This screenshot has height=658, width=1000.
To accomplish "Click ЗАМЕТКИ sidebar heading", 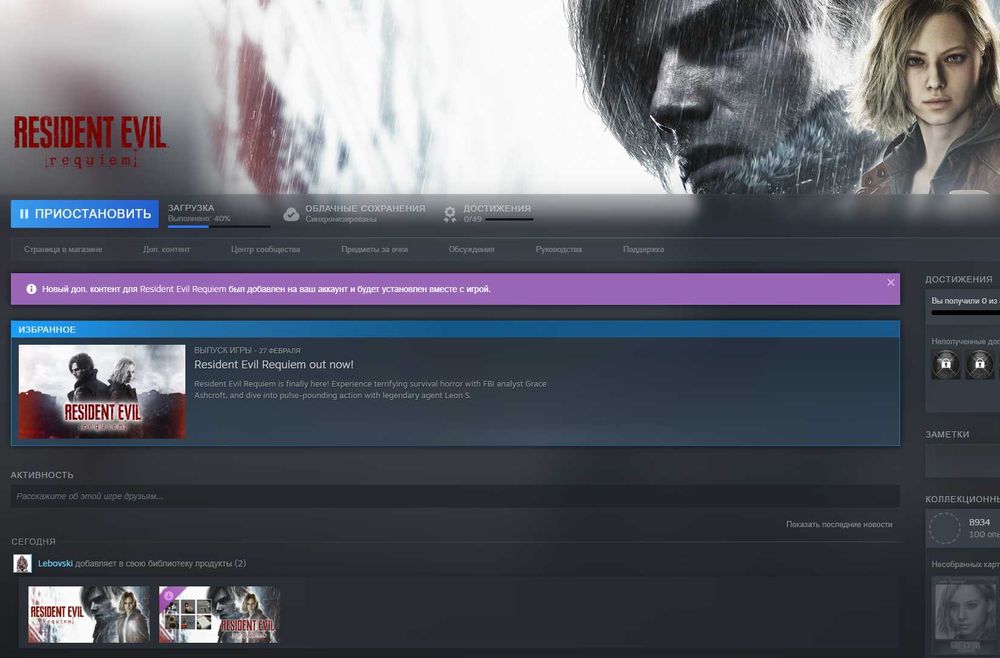I will click(947, 434).
